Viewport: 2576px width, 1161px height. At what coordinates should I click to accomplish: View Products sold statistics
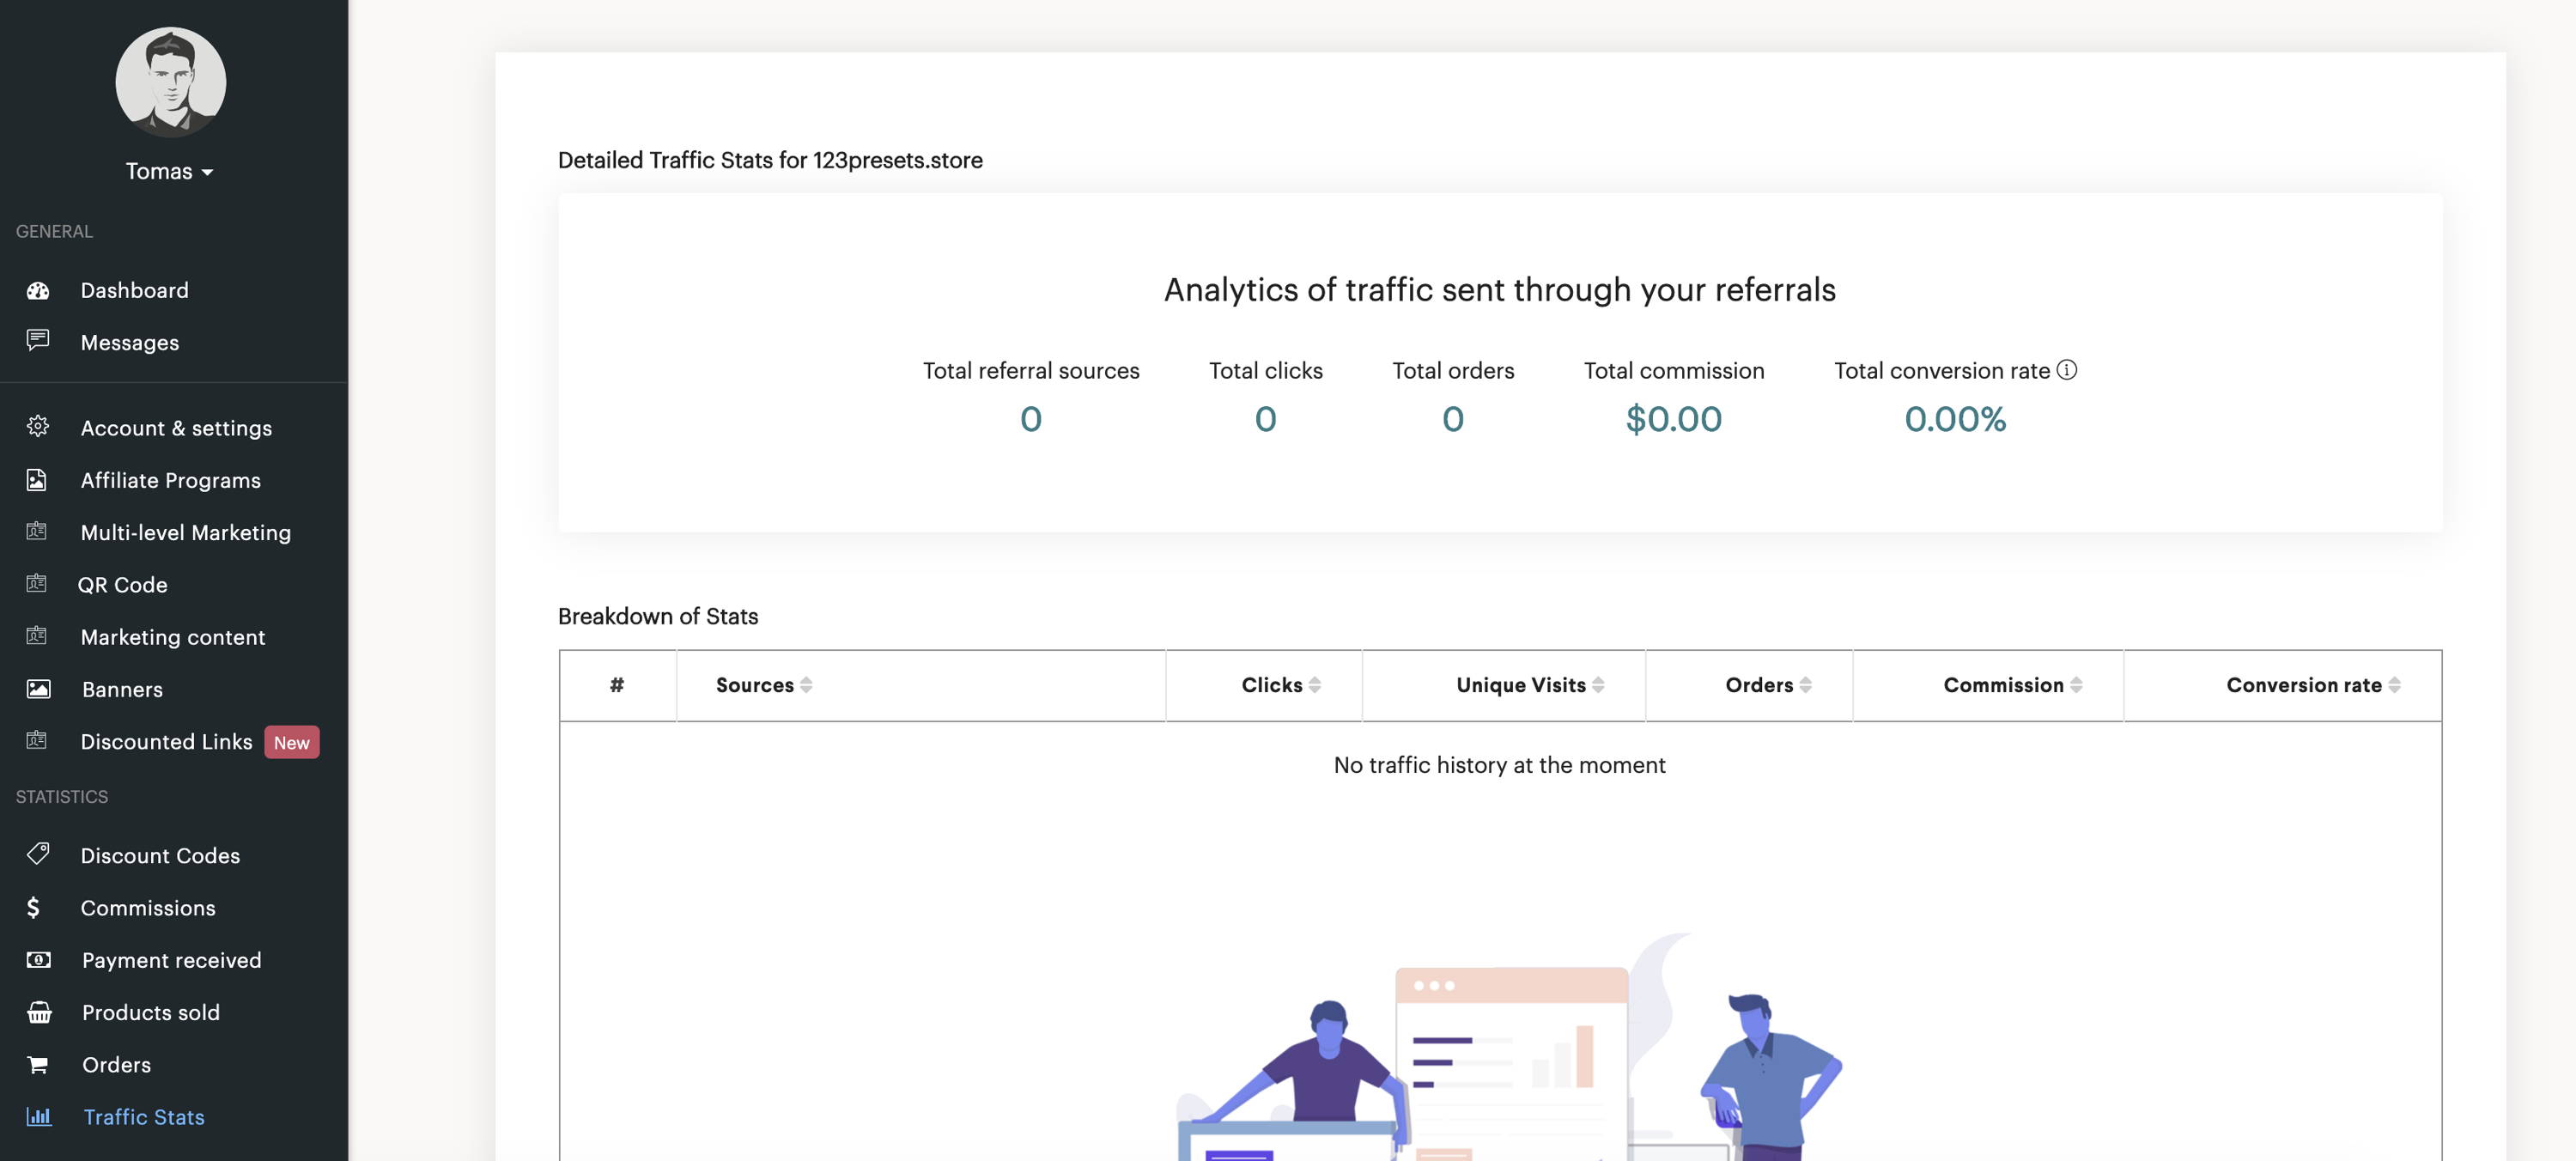tap(151, 1012)
